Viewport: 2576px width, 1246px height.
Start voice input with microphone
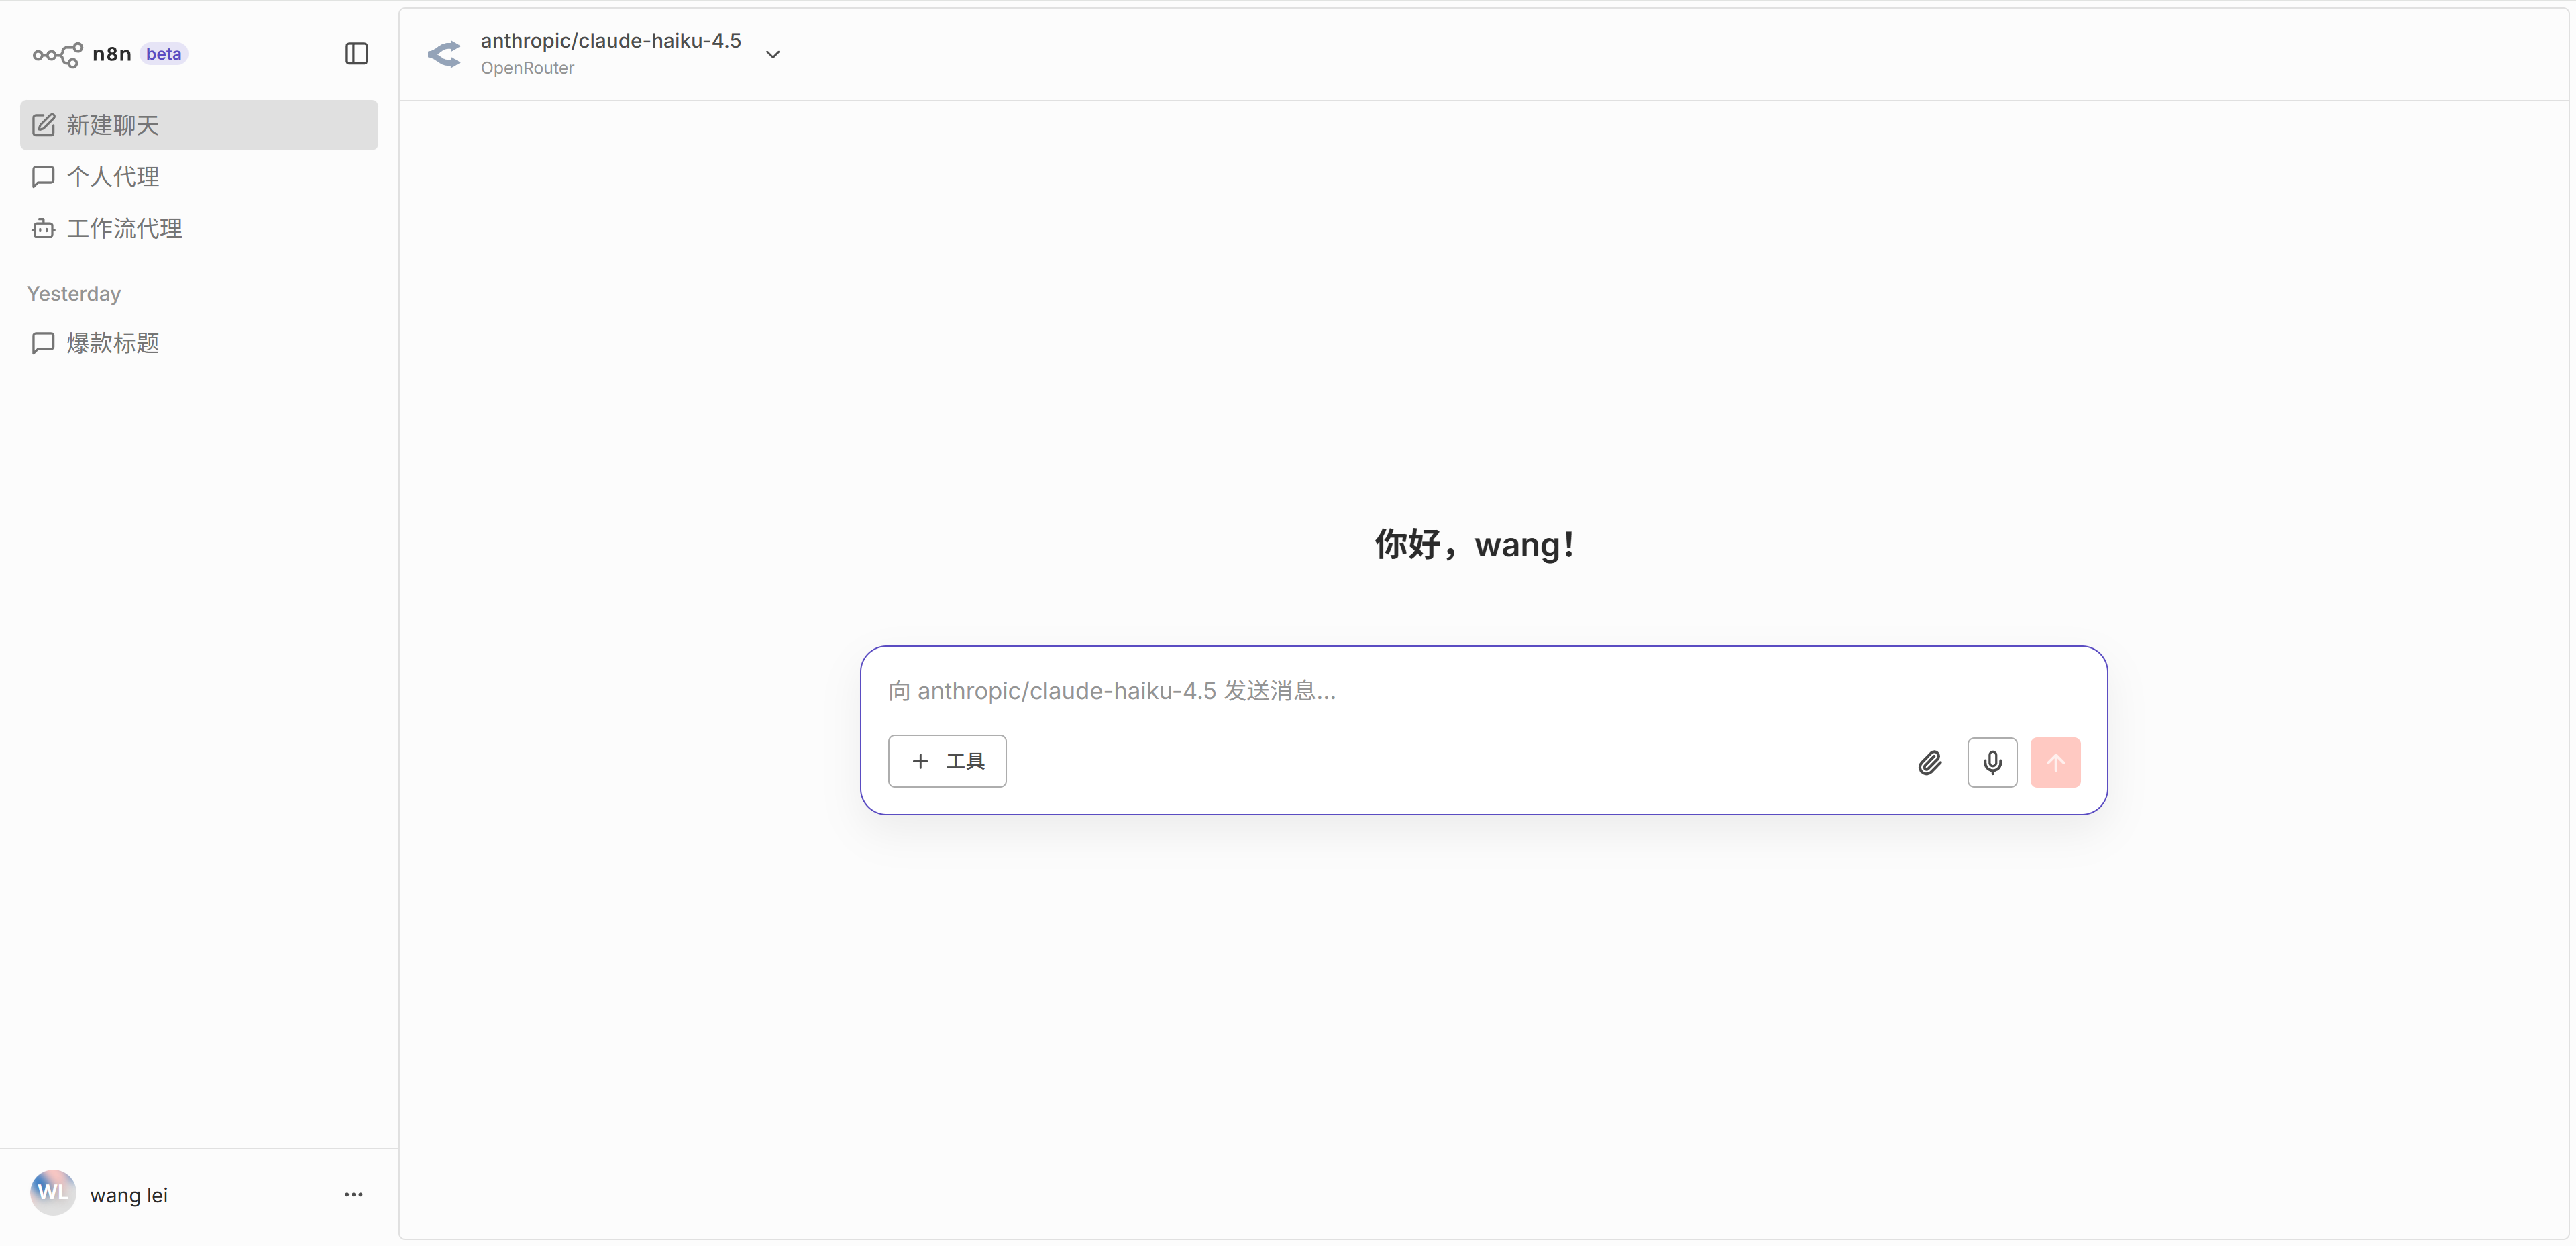pos(1991,763)
